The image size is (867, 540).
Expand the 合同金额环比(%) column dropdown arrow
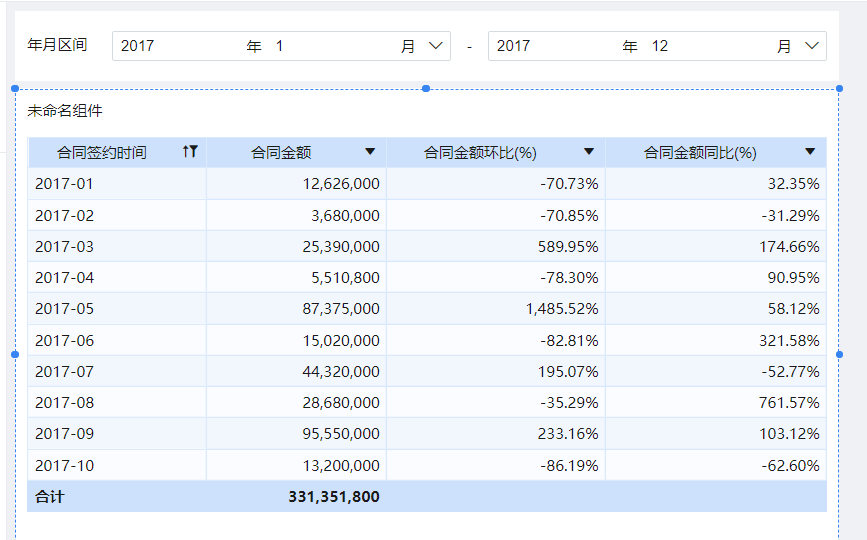[589, 152]
